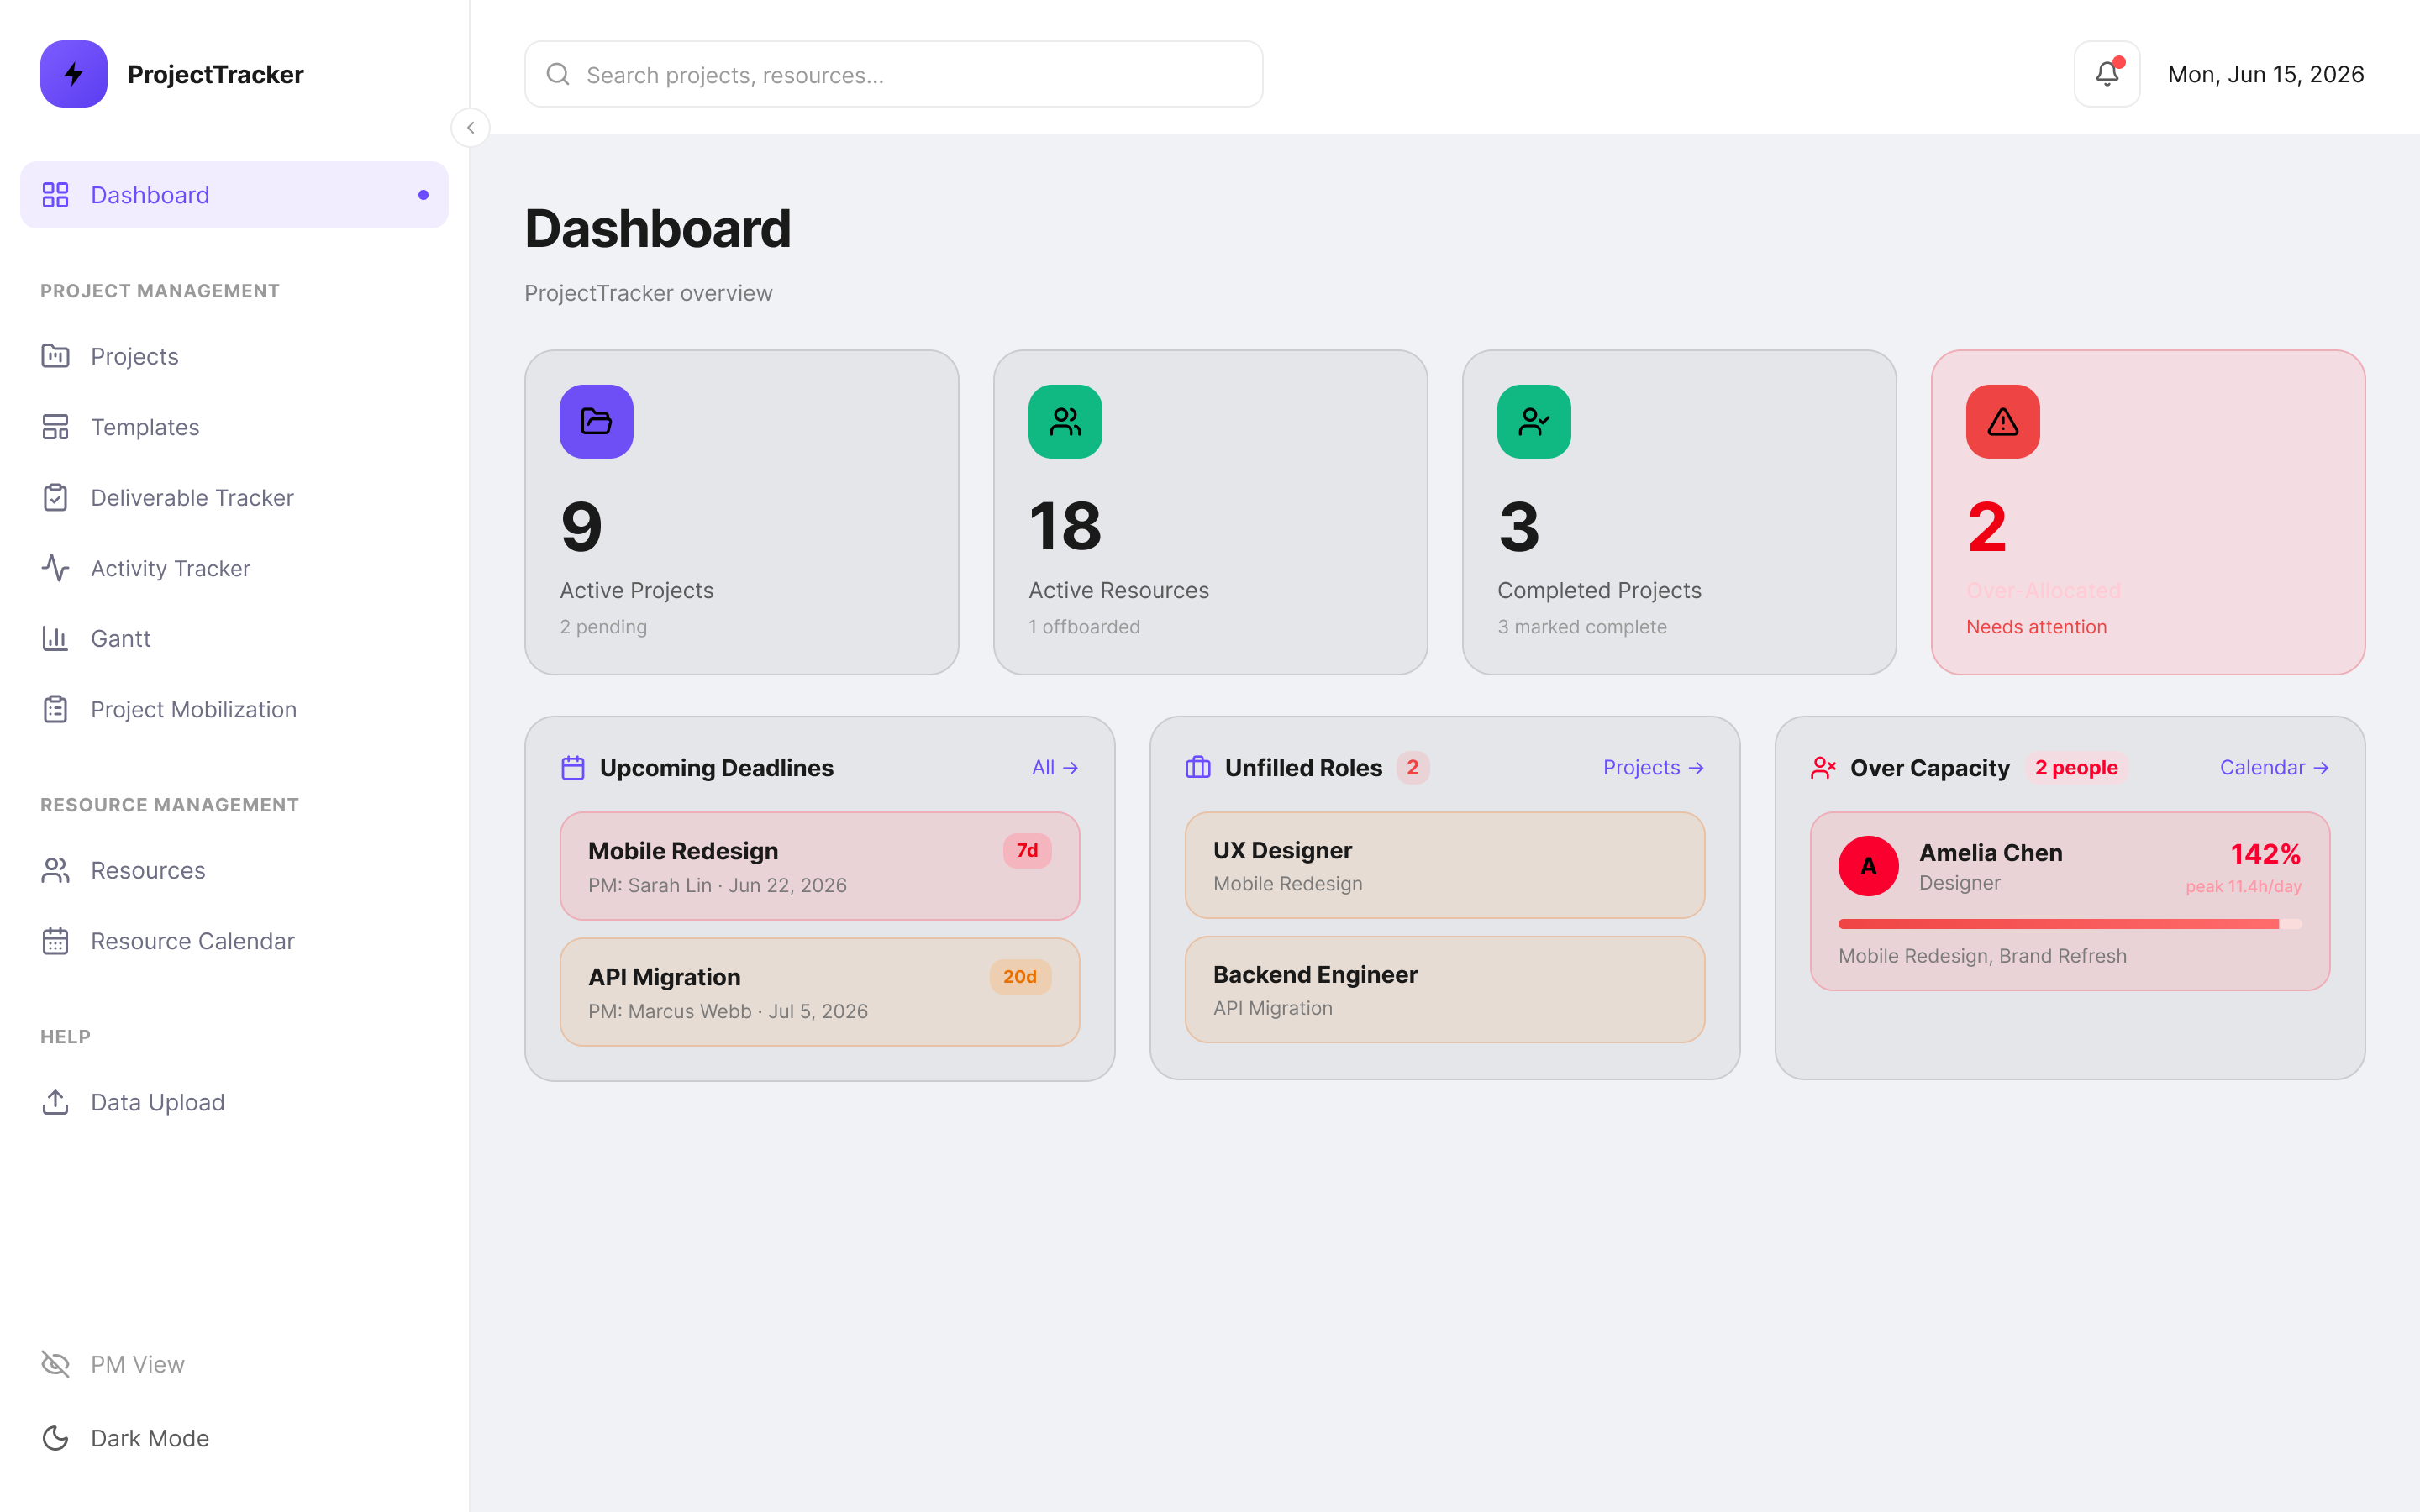Screen dimensions: 2420x1512
Task: Click the purple folder icon on Active Projects card
Action: click(596, 422)
